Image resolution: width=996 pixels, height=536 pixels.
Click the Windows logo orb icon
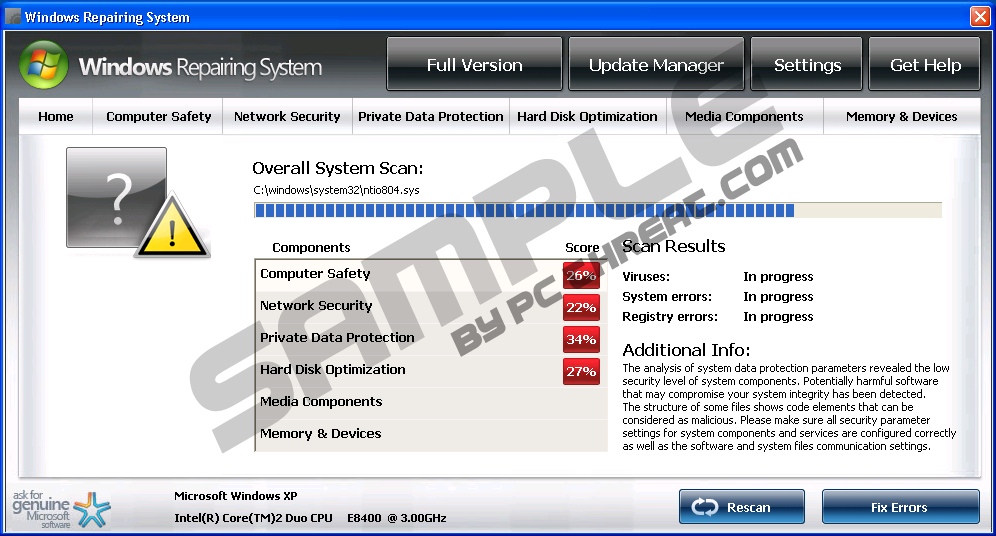(43, 65)
